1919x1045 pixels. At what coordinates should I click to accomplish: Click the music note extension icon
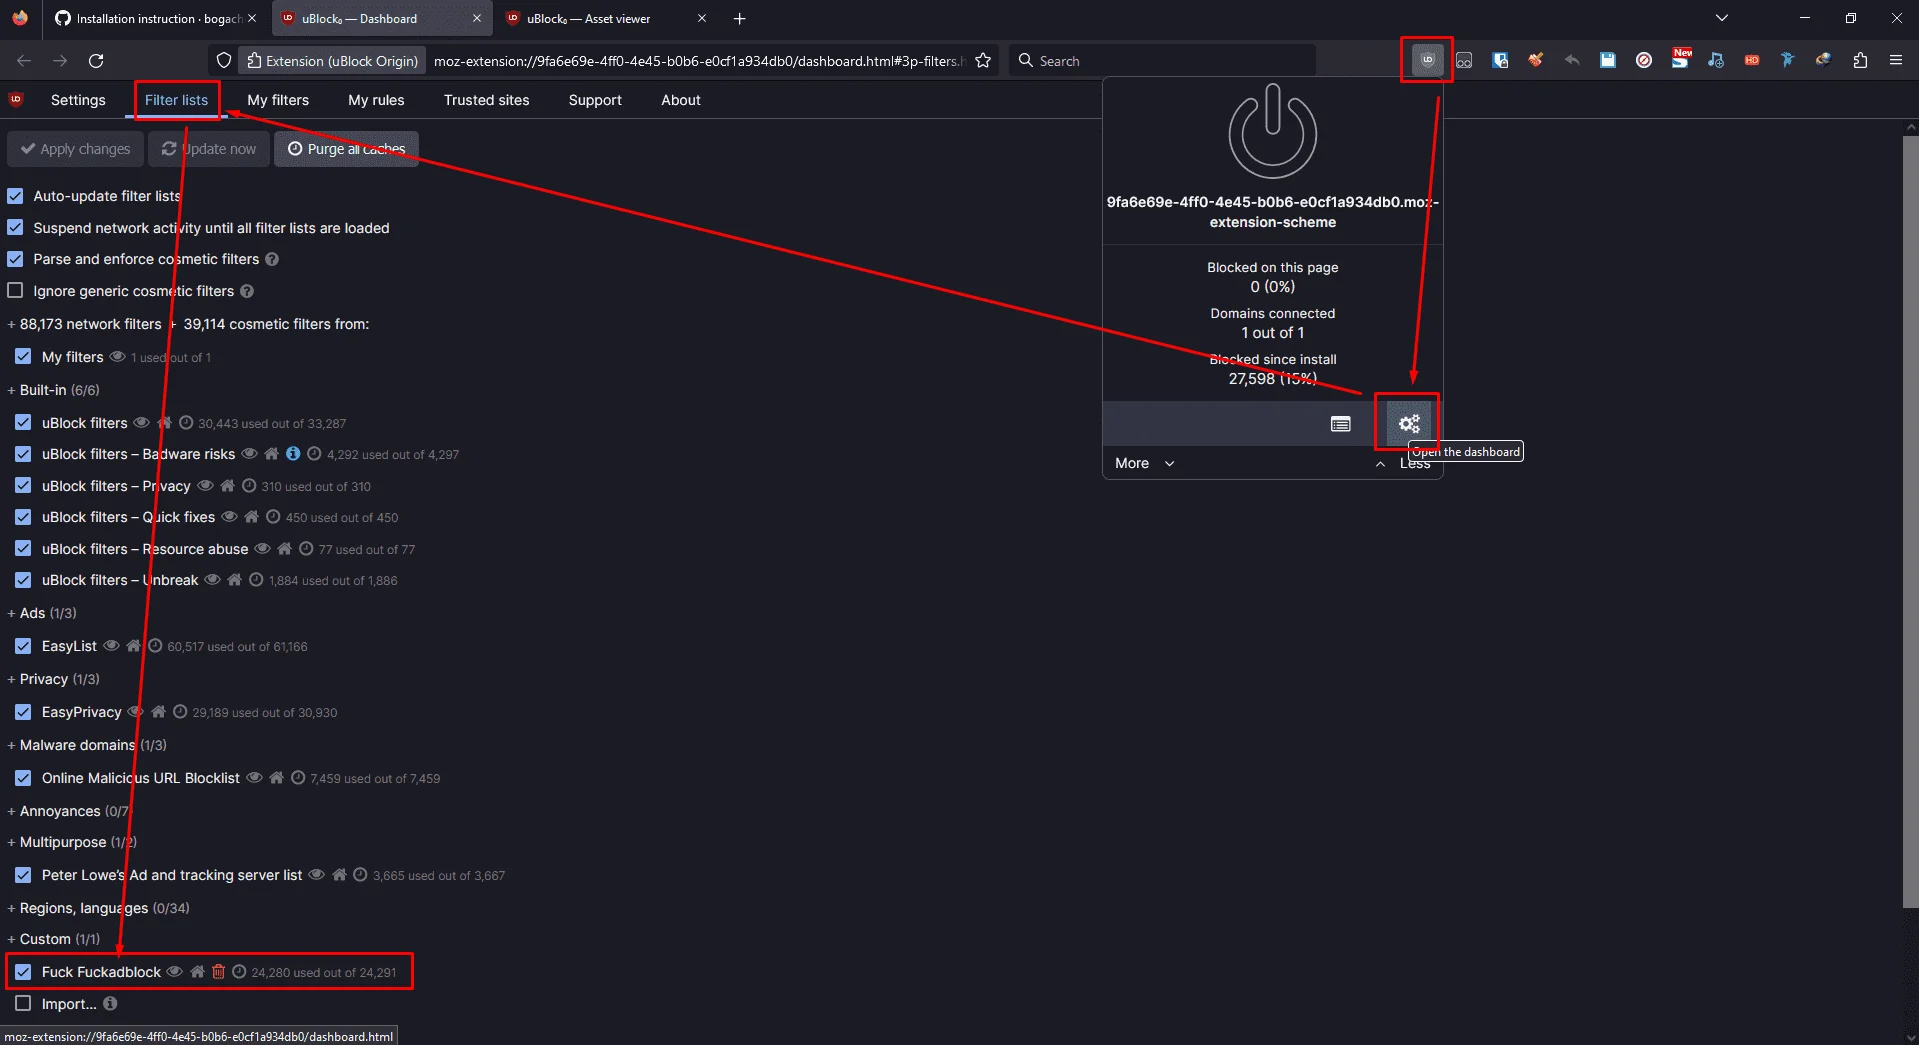(1716, 60)
